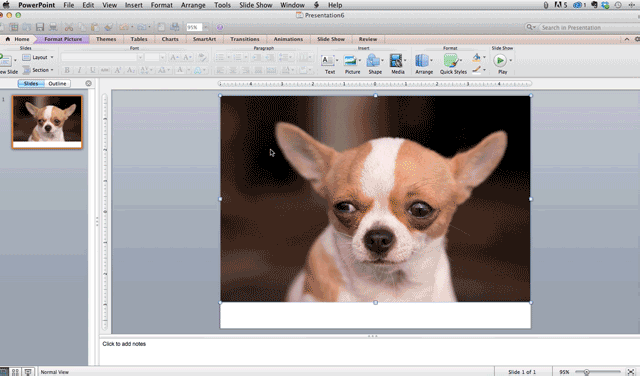Go to the Home ribbon tab
The image size is (640, 376).
[x=18, y=39]
